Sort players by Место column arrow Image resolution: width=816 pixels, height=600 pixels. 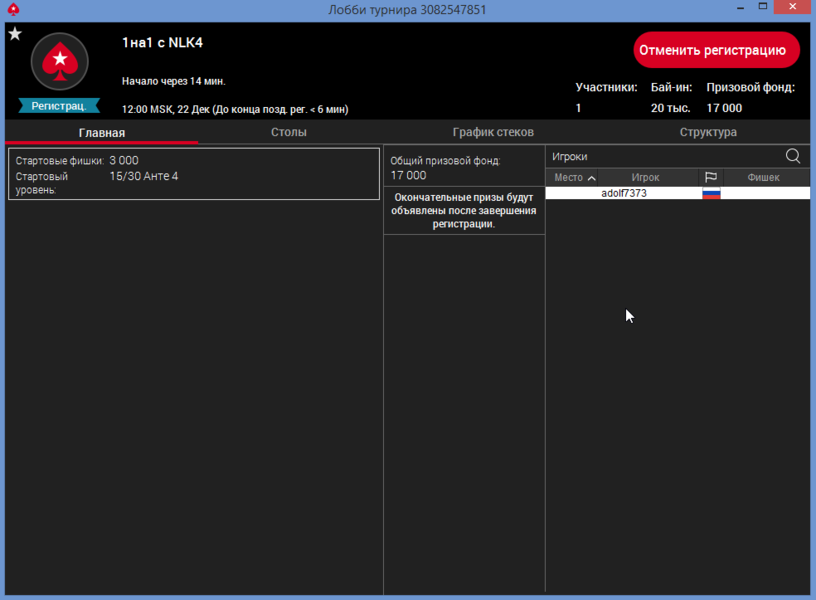[592, 178]
